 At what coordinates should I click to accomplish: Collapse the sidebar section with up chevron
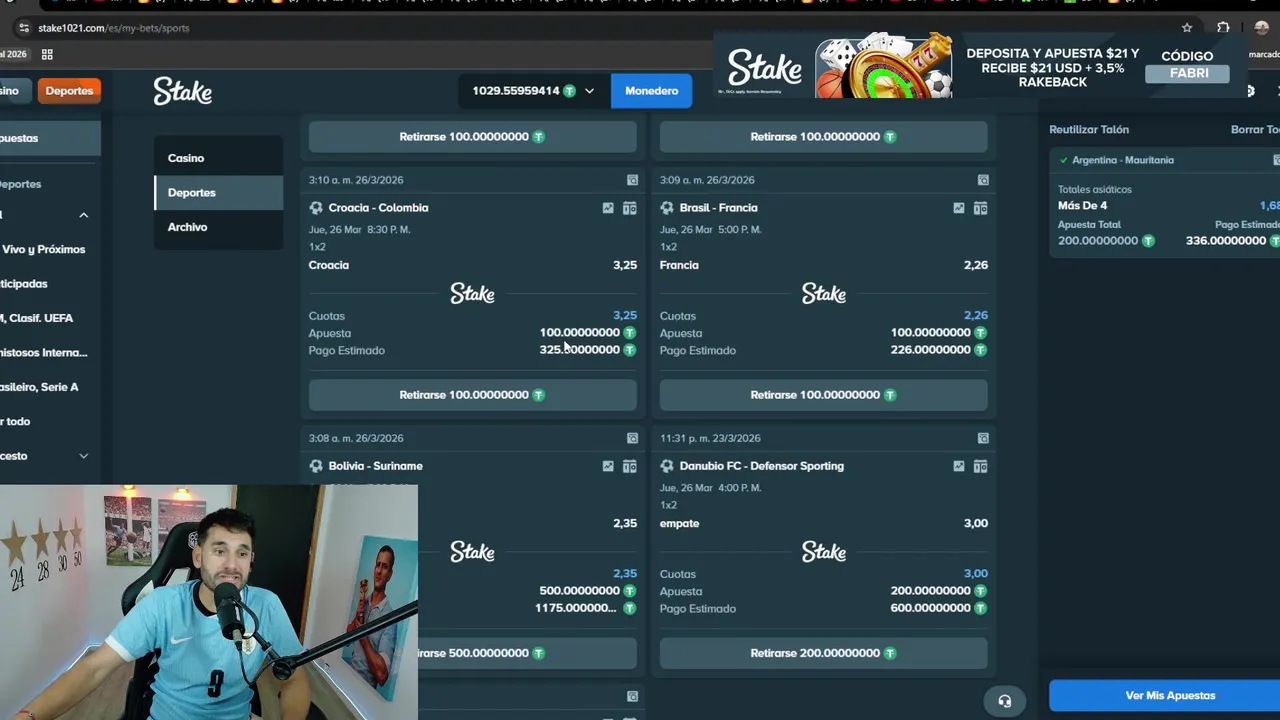(84, 215)
